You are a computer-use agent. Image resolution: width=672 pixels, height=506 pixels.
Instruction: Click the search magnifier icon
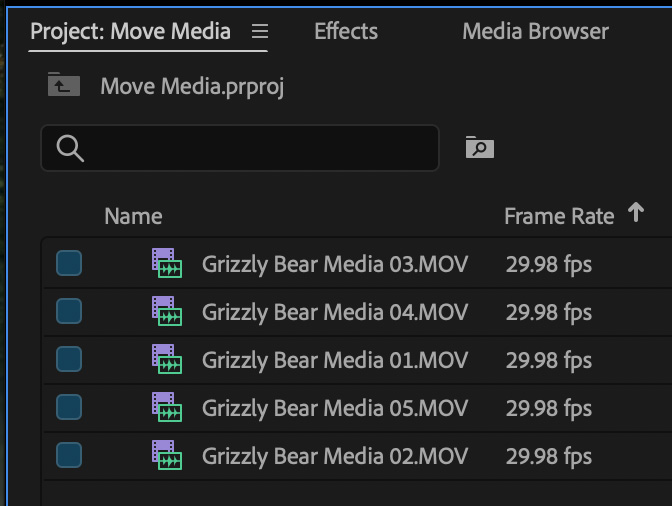tap(70, 148)
